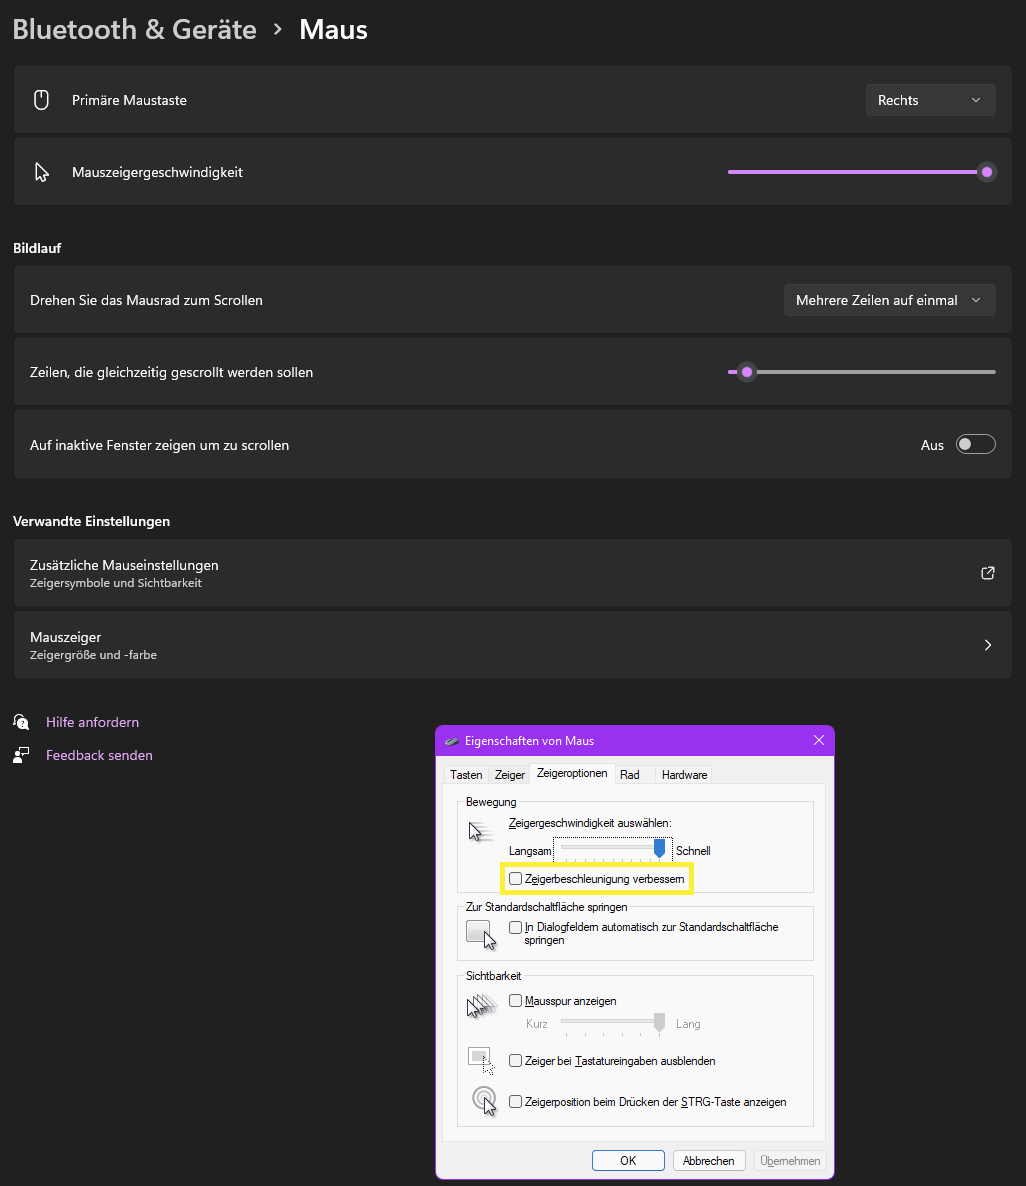Toggle Auf inaktive Fenster zeigen switch
This screenshot has height=1186, width=1026.
pyautogui.click(x=975, y=445)
